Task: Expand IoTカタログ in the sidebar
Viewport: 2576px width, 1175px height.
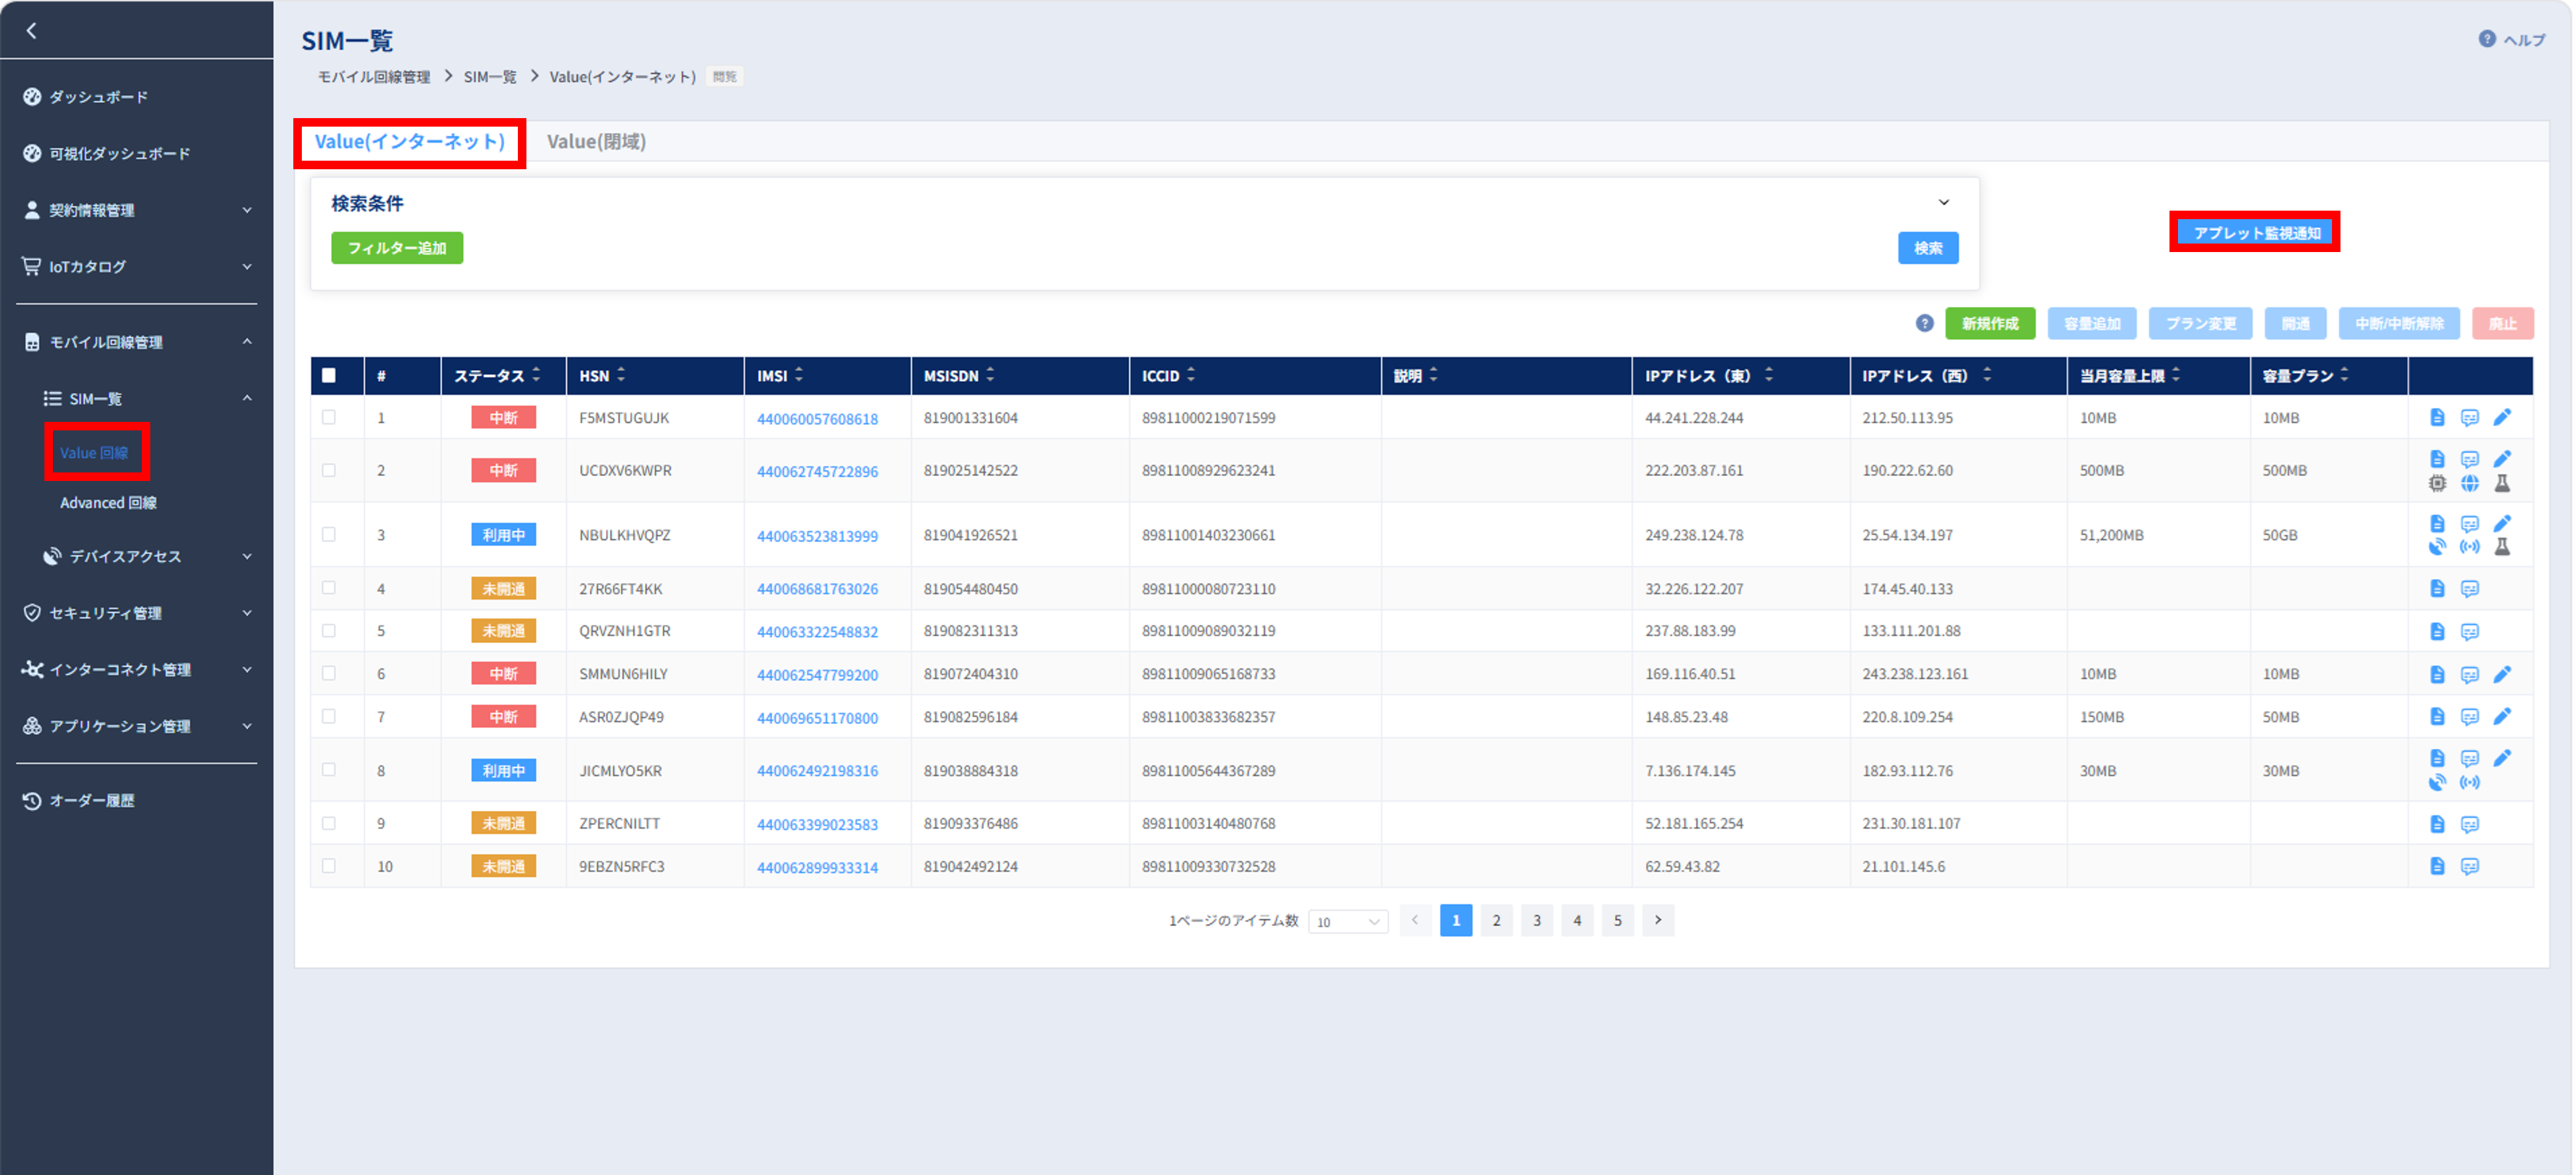Action: (x=137, y=267)
